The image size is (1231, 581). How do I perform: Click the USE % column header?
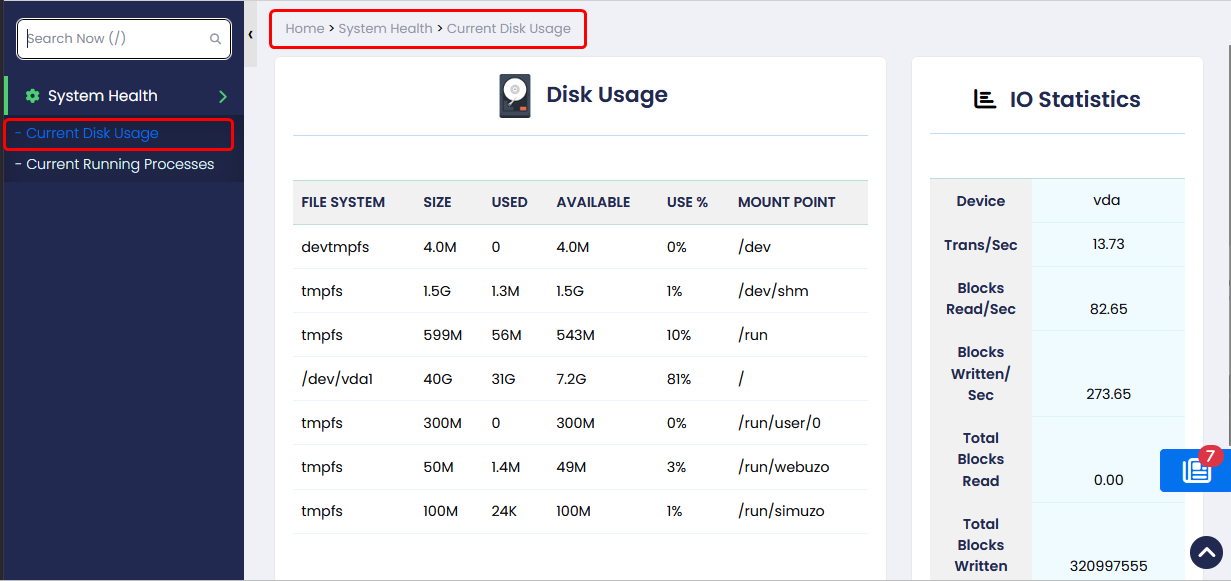pos(687,202)
